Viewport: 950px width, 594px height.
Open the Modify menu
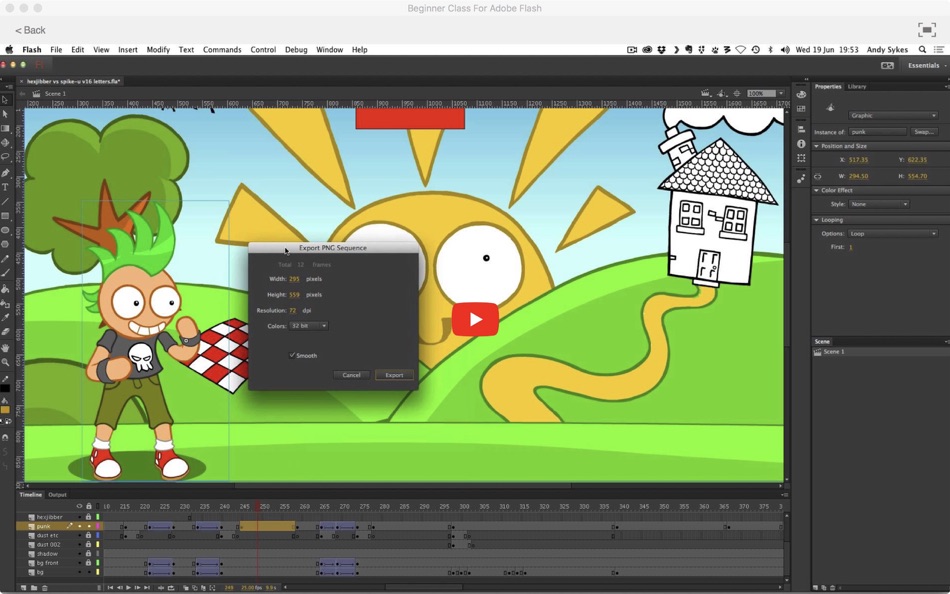(x=158, y=50)
